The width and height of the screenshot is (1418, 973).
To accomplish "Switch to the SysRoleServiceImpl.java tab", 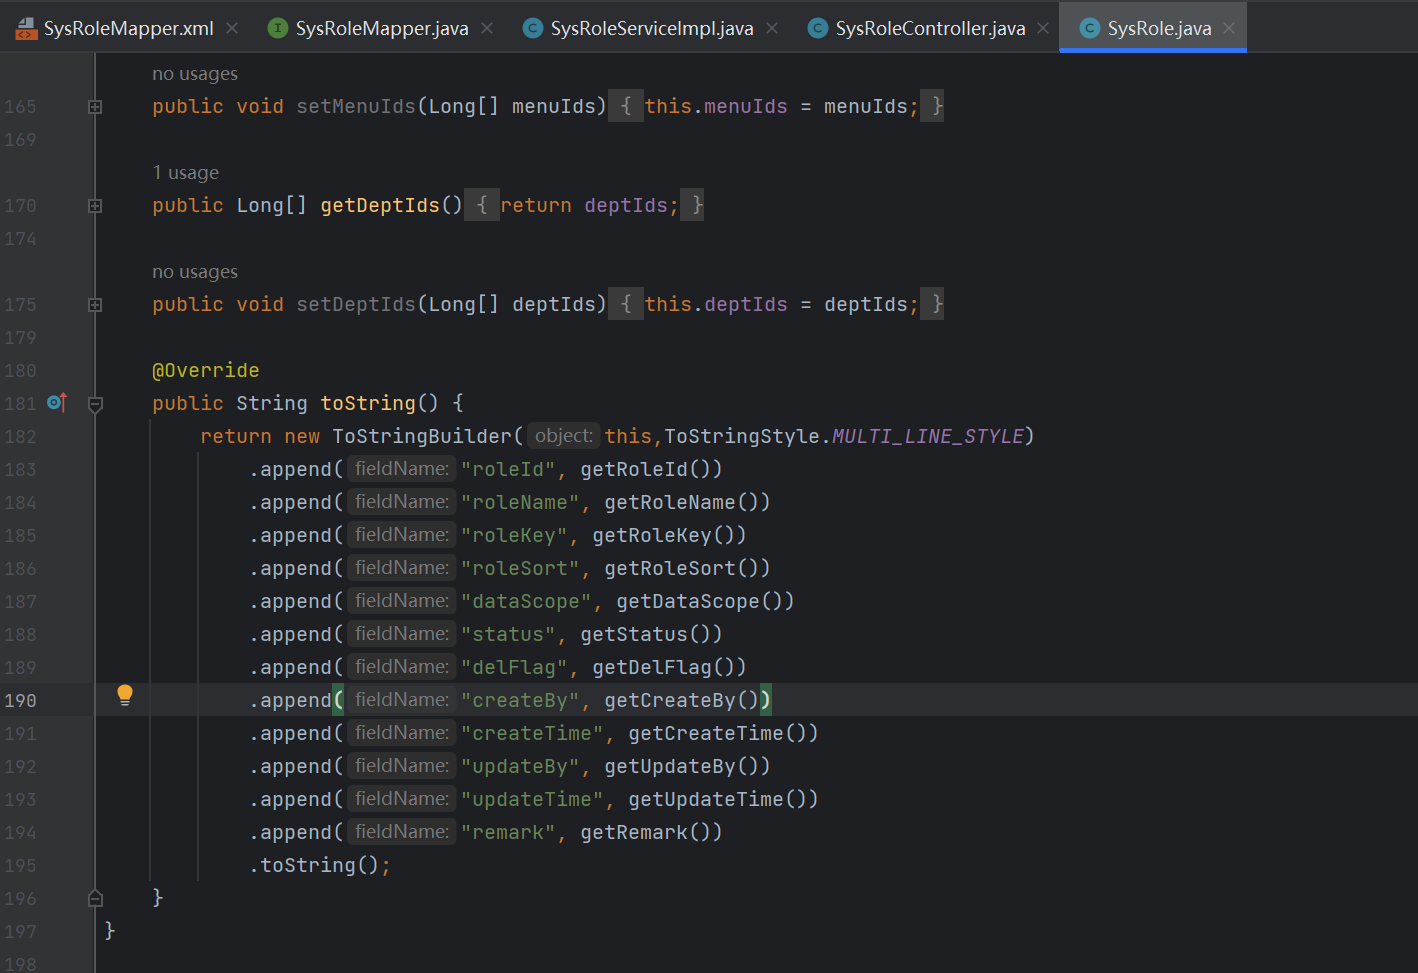I will (651, 29).
